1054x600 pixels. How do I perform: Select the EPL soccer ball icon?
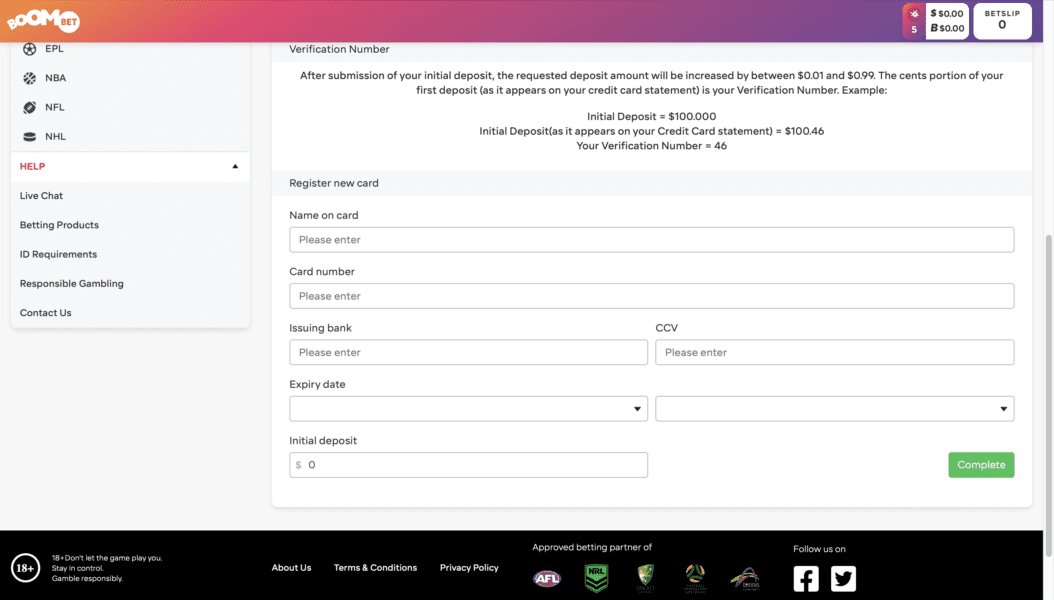click(x=28, y=48)
